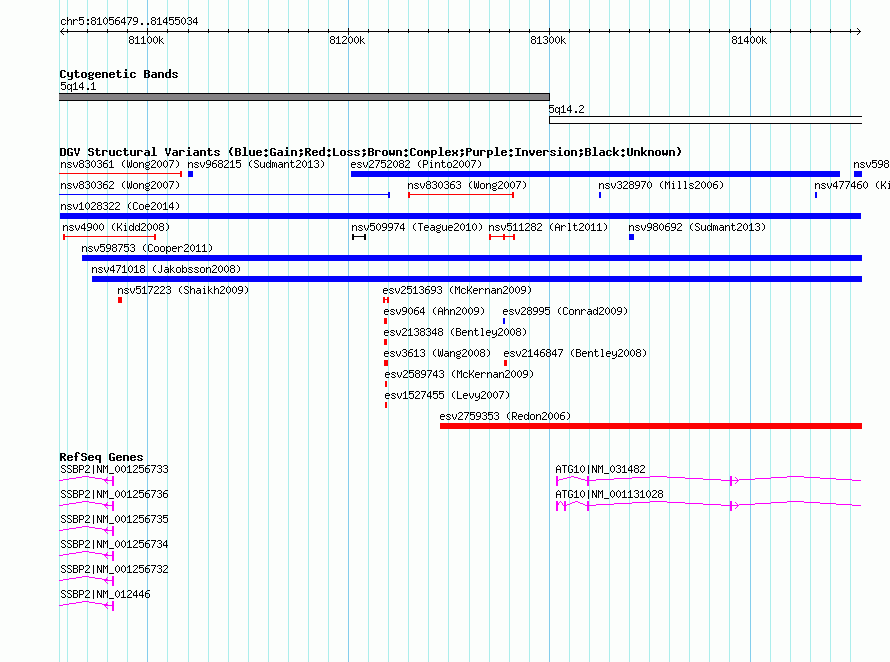
Task: Click the SSBP2|NM_012446 gene glyph
Action: pyautogui.click(x=87, y=605)
